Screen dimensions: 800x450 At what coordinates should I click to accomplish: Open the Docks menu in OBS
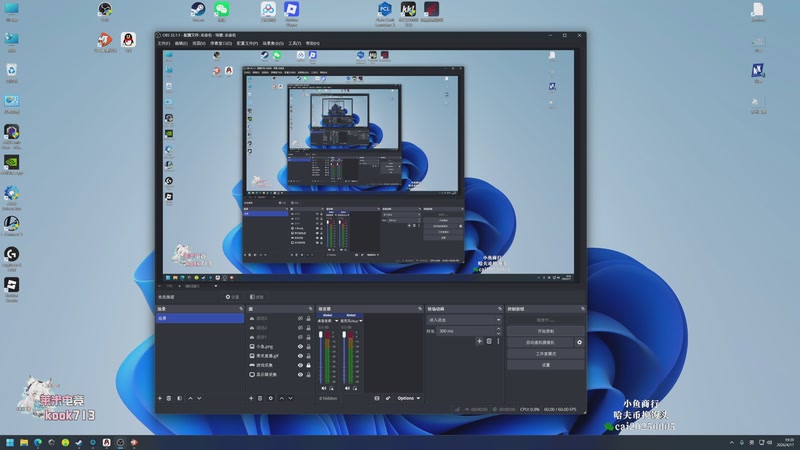click(221, 43)
